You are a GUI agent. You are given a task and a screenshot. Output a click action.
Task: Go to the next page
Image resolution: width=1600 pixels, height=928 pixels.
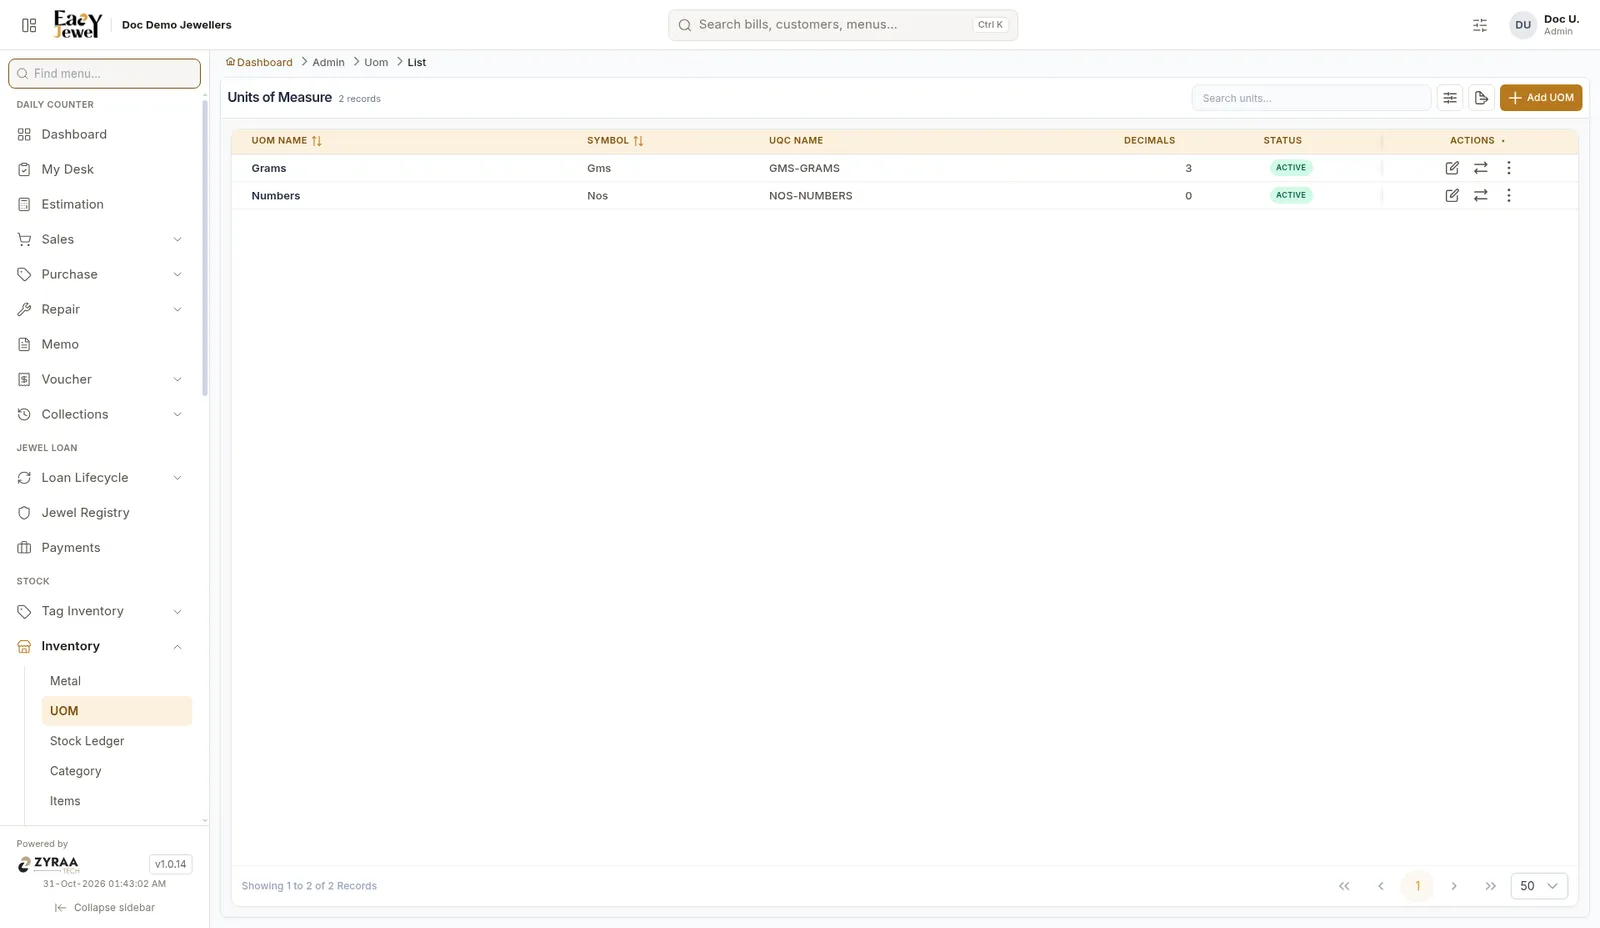tap(1454, 886)
